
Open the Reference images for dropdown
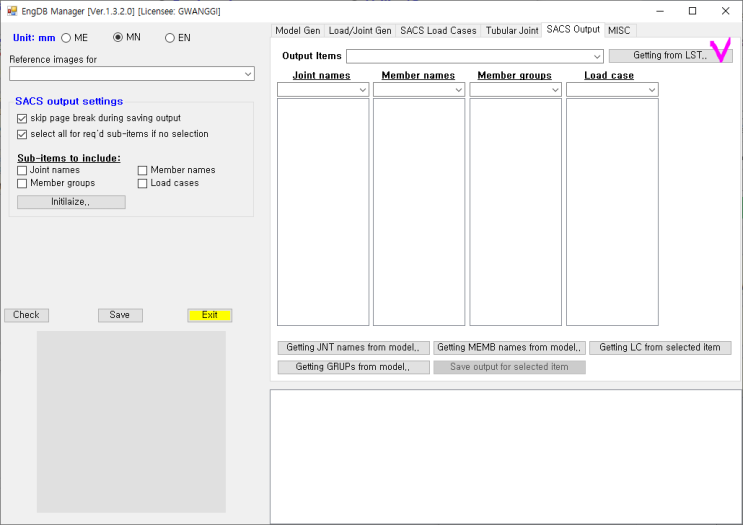132,74
